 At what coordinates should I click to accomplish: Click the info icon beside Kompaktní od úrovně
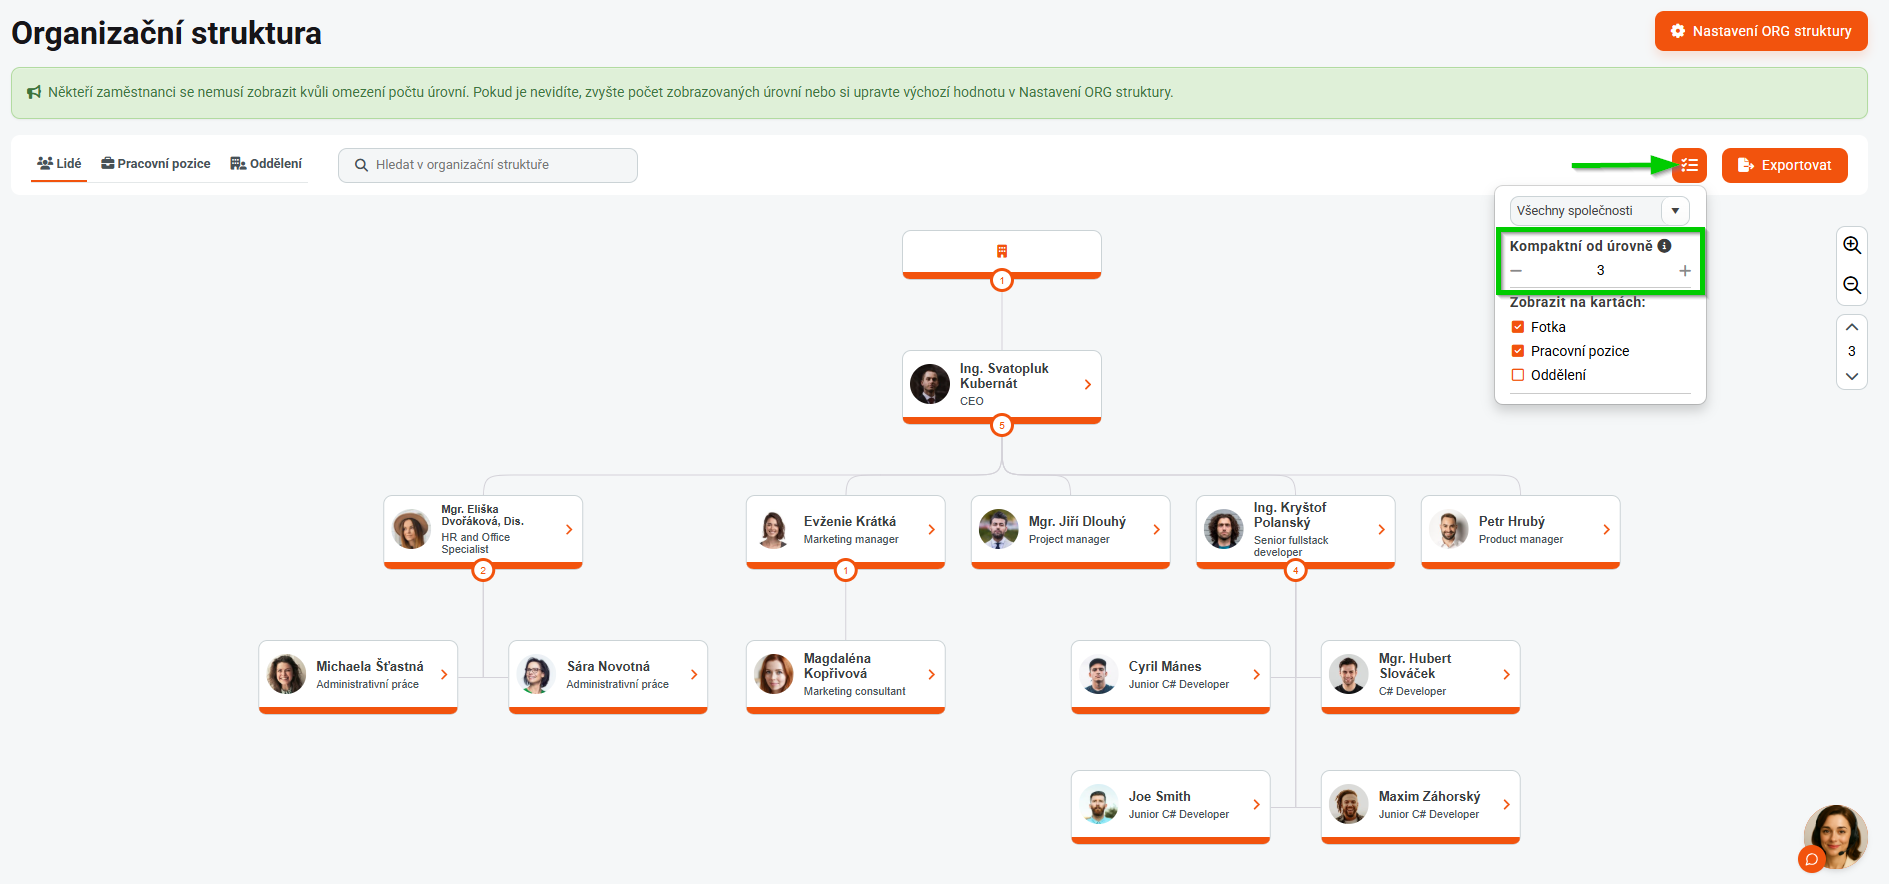[x=1664, y=246]
